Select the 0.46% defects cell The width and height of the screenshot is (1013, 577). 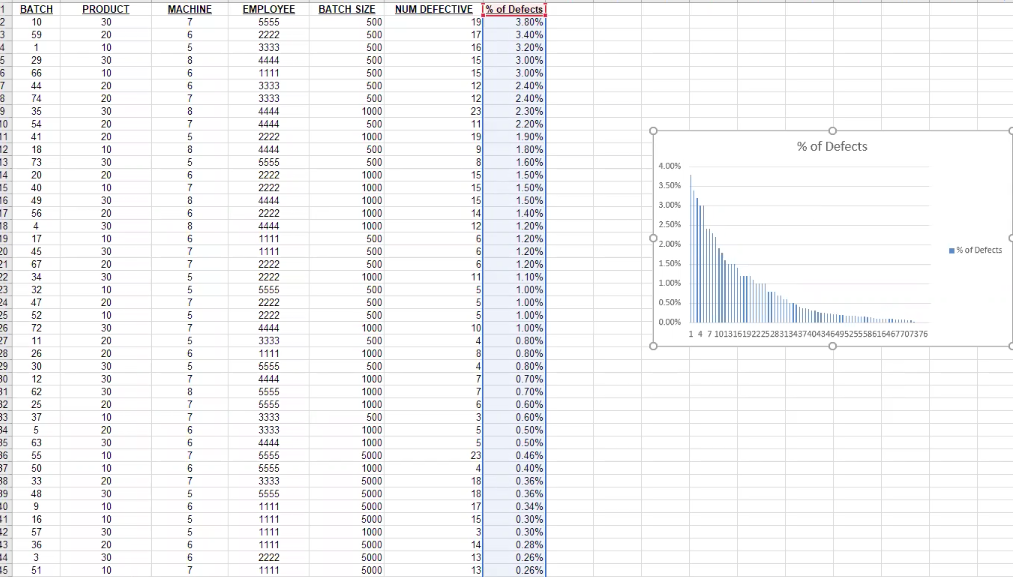[514, 456]
